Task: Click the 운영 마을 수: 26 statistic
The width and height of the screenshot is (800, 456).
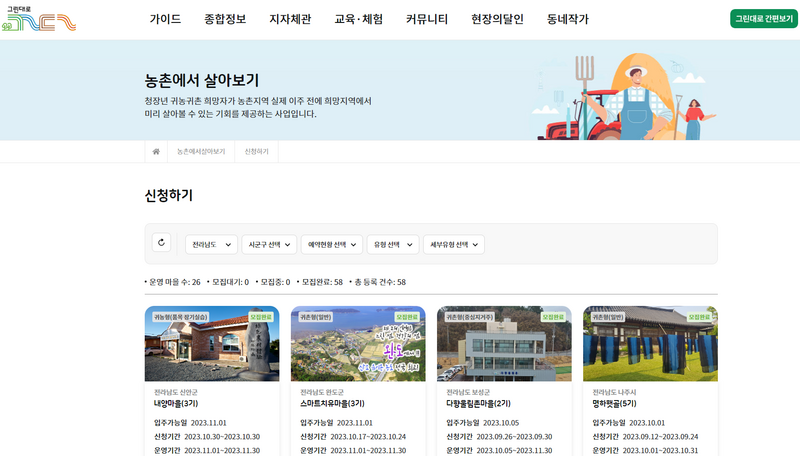Action: [174, 282]
